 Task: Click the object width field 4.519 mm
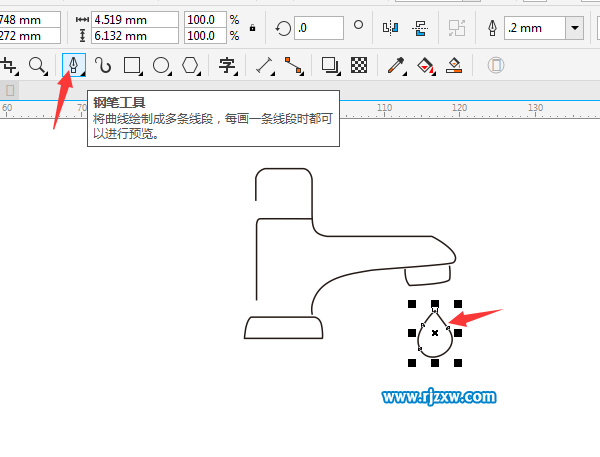pos(135,19)
